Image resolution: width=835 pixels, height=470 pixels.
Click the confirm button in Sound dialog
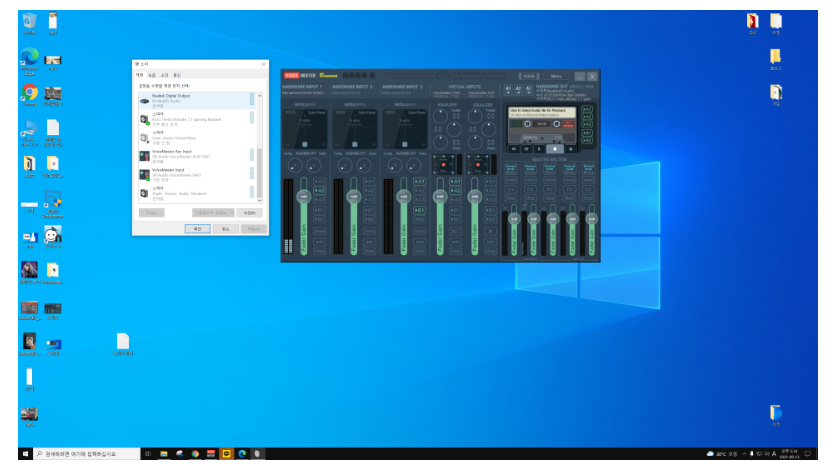tap(197, 228)
